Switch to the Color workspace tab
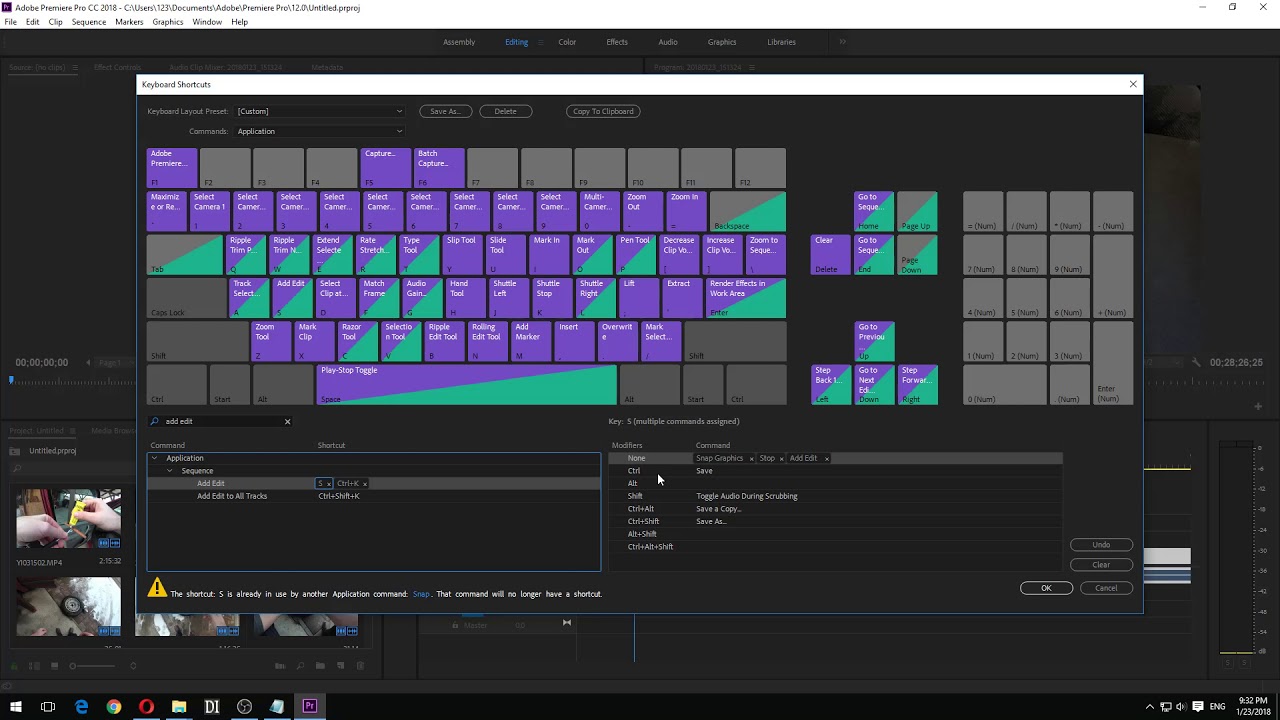1280x720 pixels. pyautogui.click(x=567, y=42)
